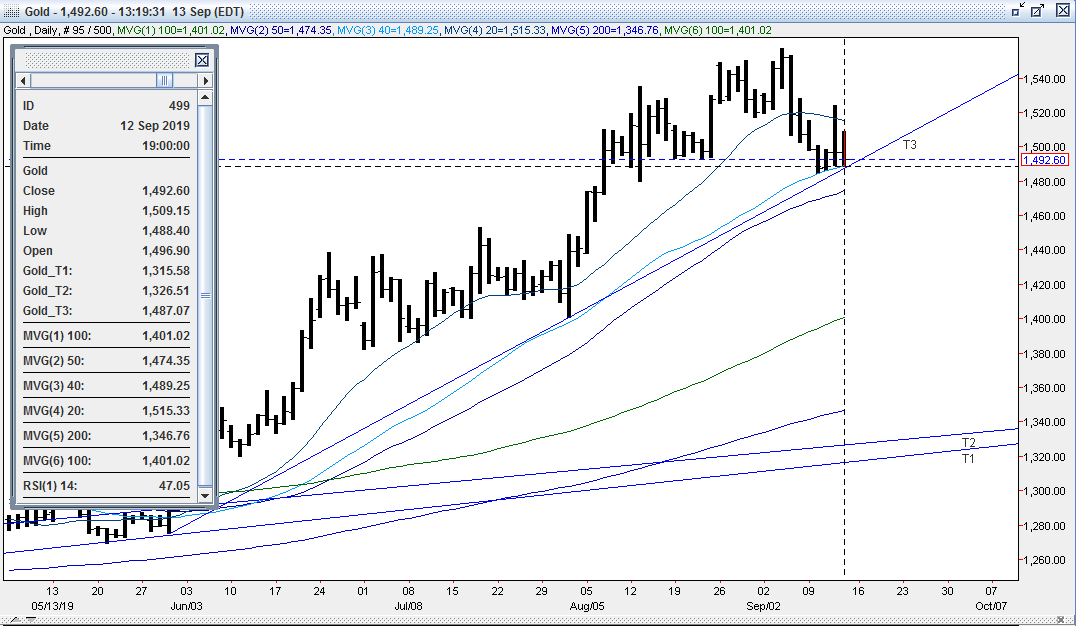
Task: Click the Open value 1,496.90
Action: coord(166,251)
